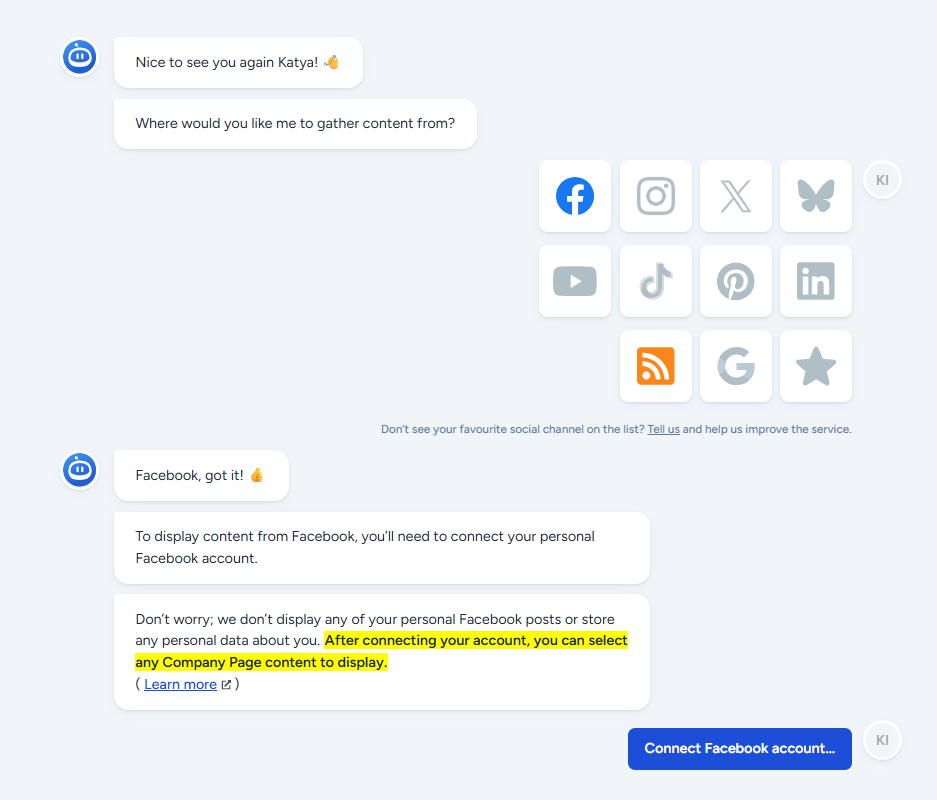Select the star reviews tile
Viewport: 937px width, 800px height.
(x=816, y=366)
